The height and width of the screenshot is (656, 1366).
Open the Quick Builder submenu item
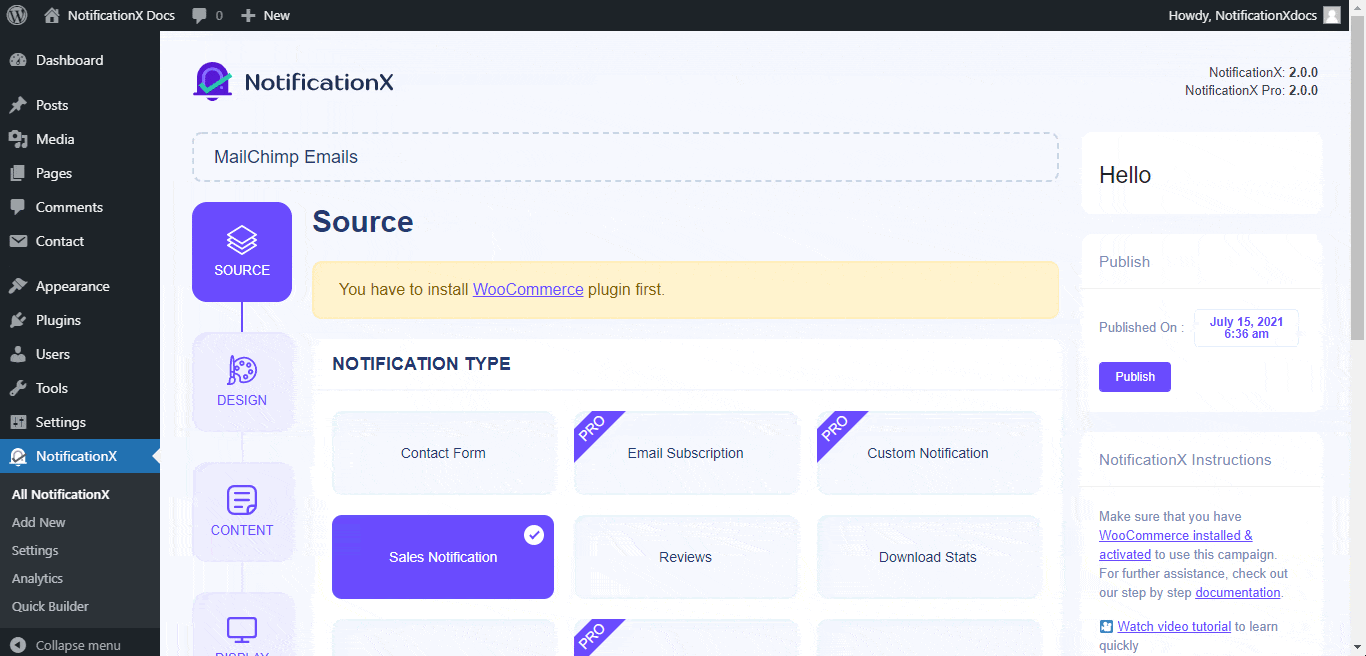click(50, 606)
